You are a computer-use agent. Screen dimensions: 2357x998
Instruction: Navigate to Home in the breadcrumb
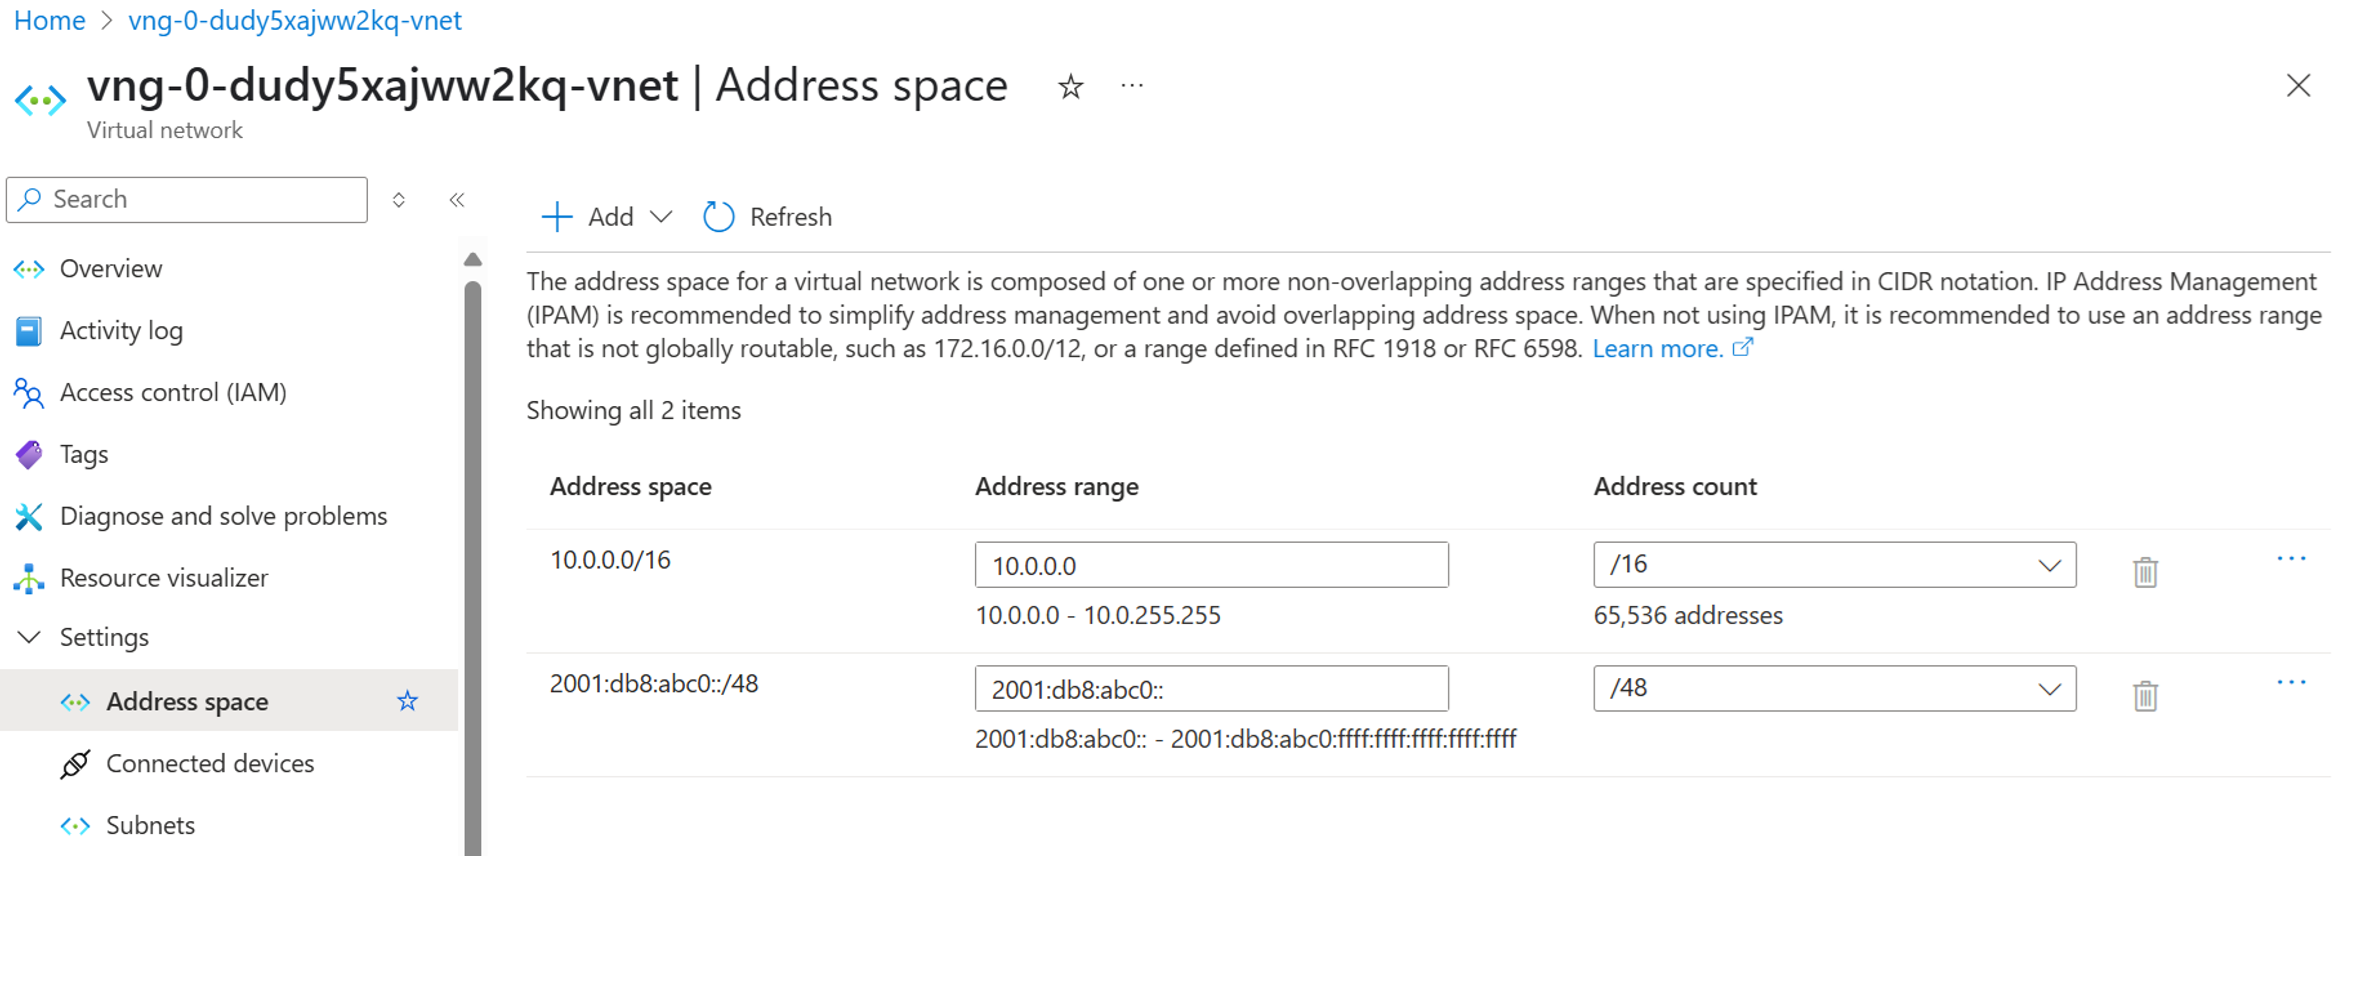(49, 21)
